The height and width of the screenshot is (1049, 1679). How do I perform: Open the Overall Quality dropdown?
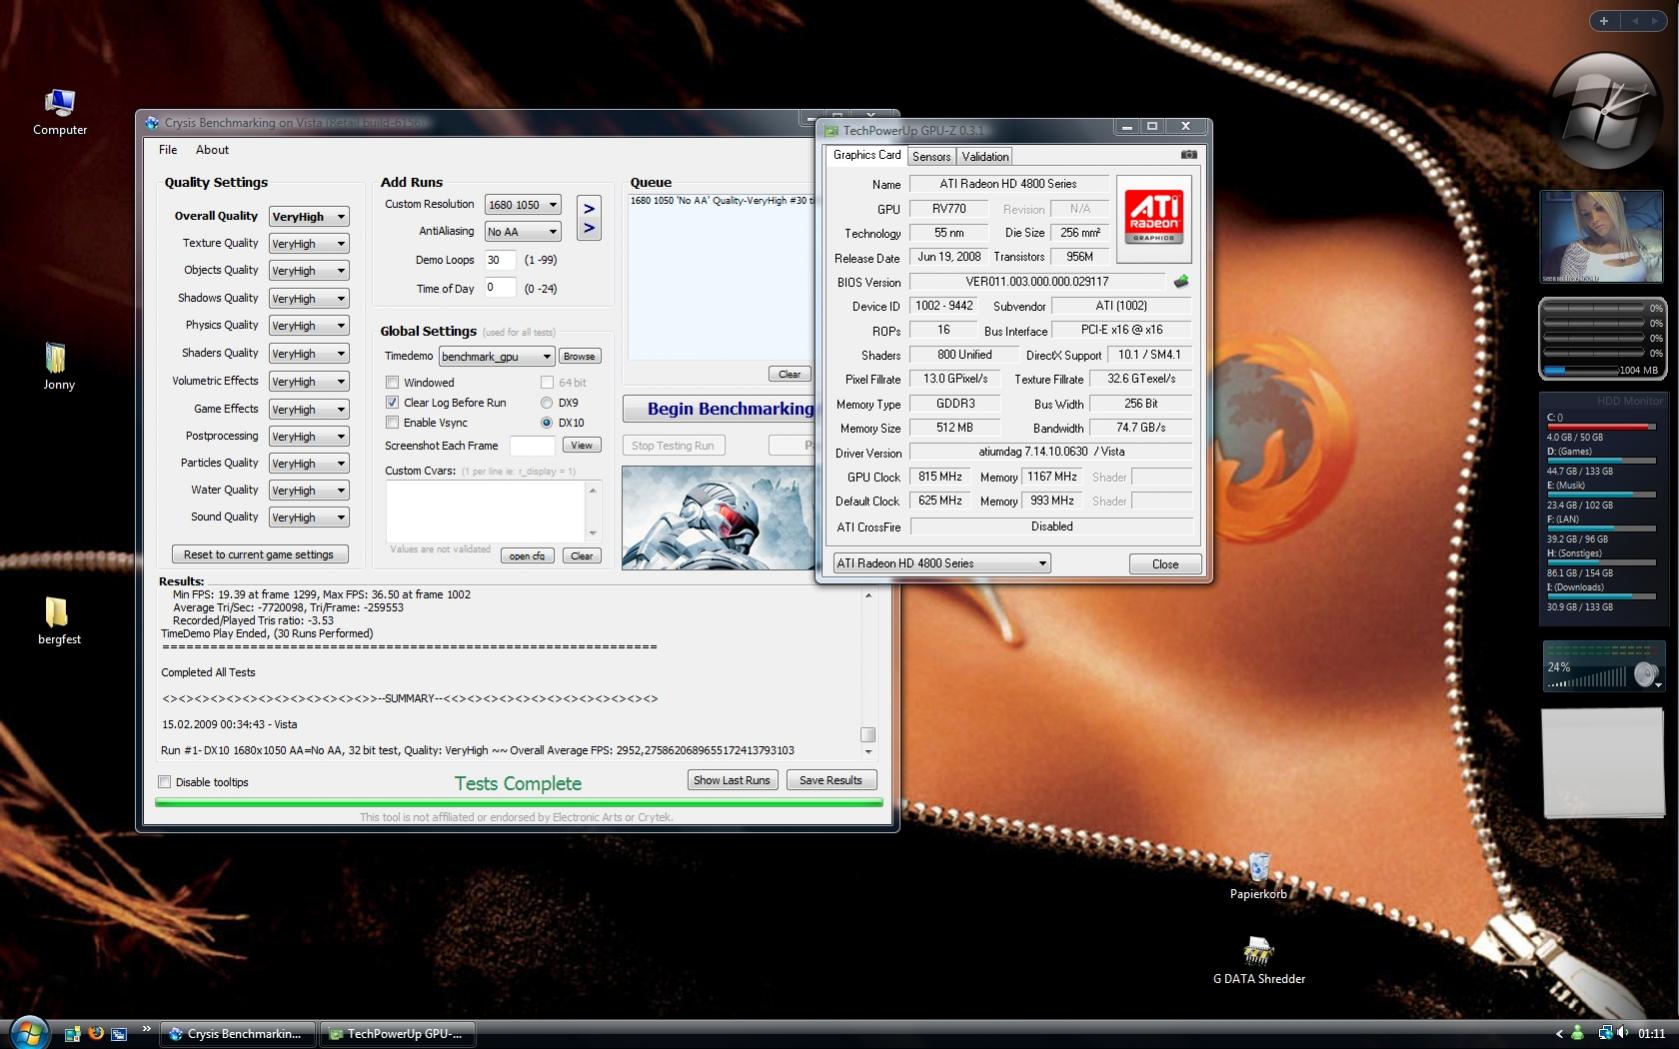point(309,217)
